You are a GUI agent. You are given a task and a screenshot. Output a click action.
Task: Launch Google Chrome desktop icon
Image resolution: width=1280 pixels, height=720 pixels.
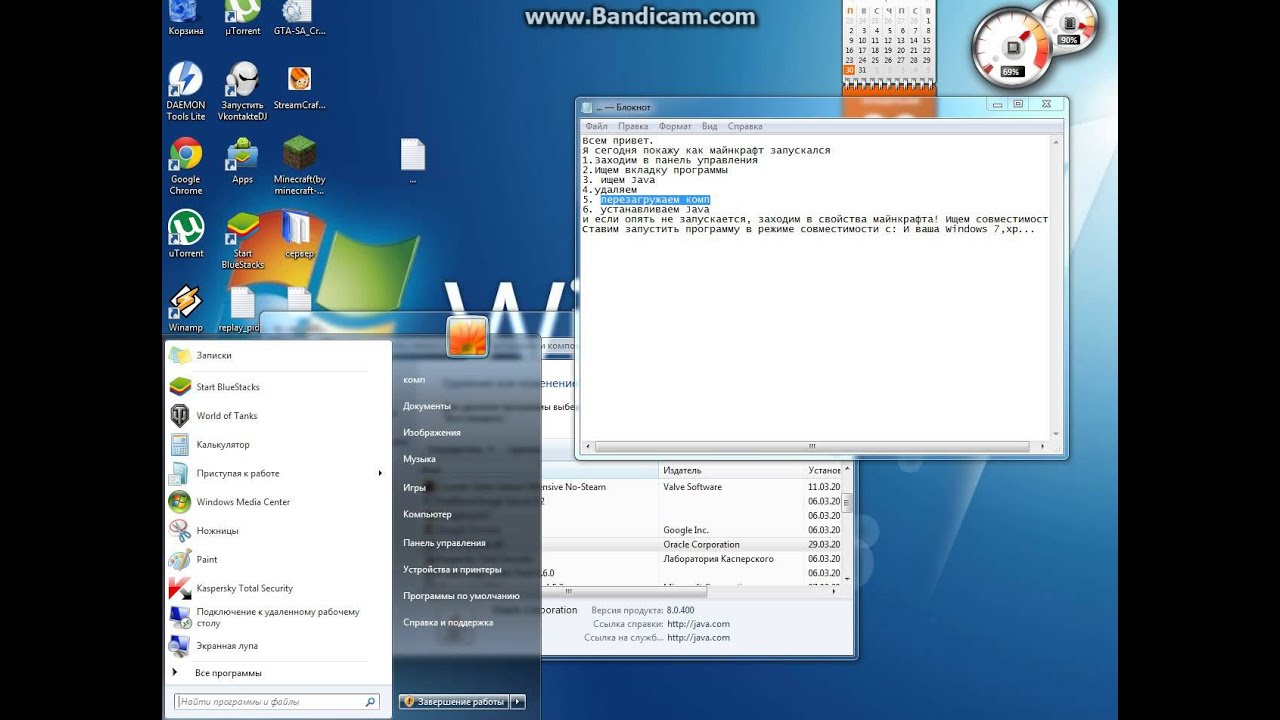185,166
